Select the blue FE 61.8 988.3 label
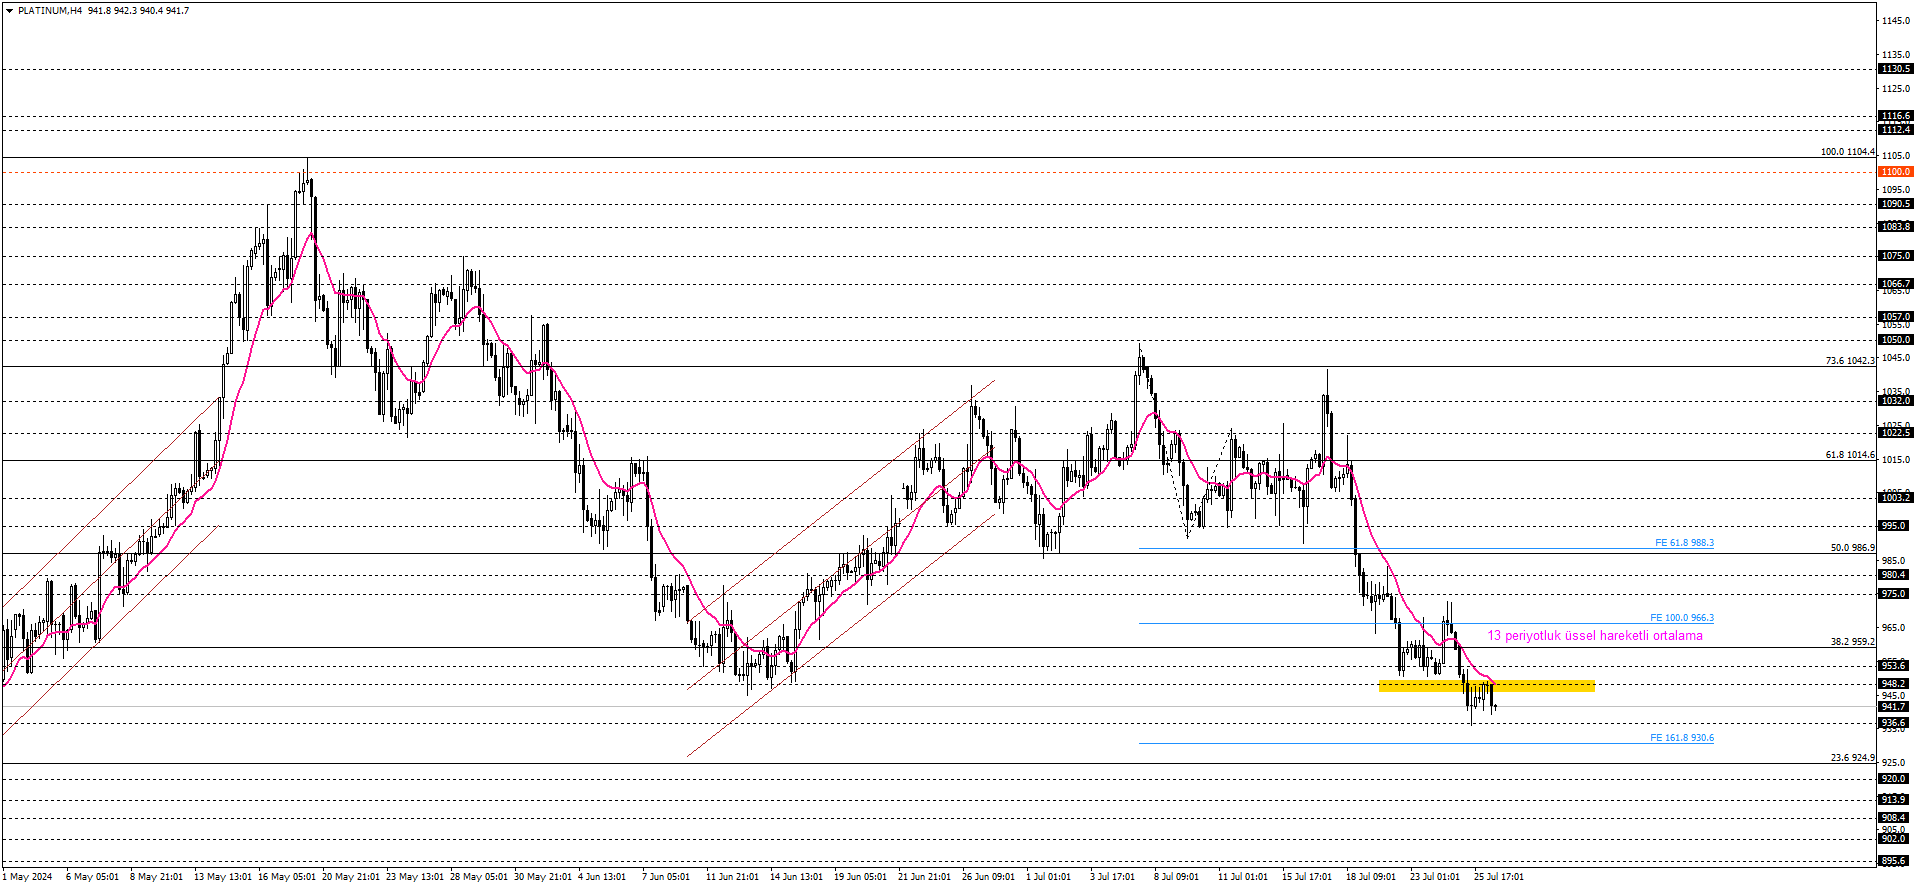The width and height of the screenshot is (1916, 888). click(1684, 543)
